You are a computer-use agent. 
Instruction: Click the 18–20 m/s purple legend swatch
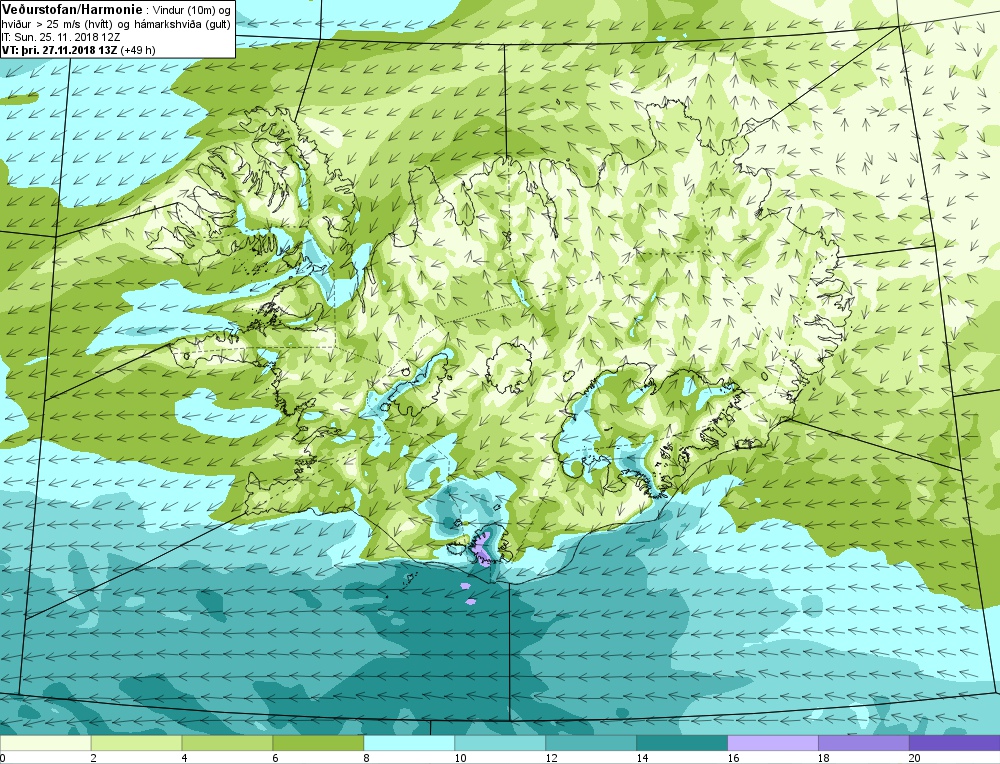tap(864, 743)
